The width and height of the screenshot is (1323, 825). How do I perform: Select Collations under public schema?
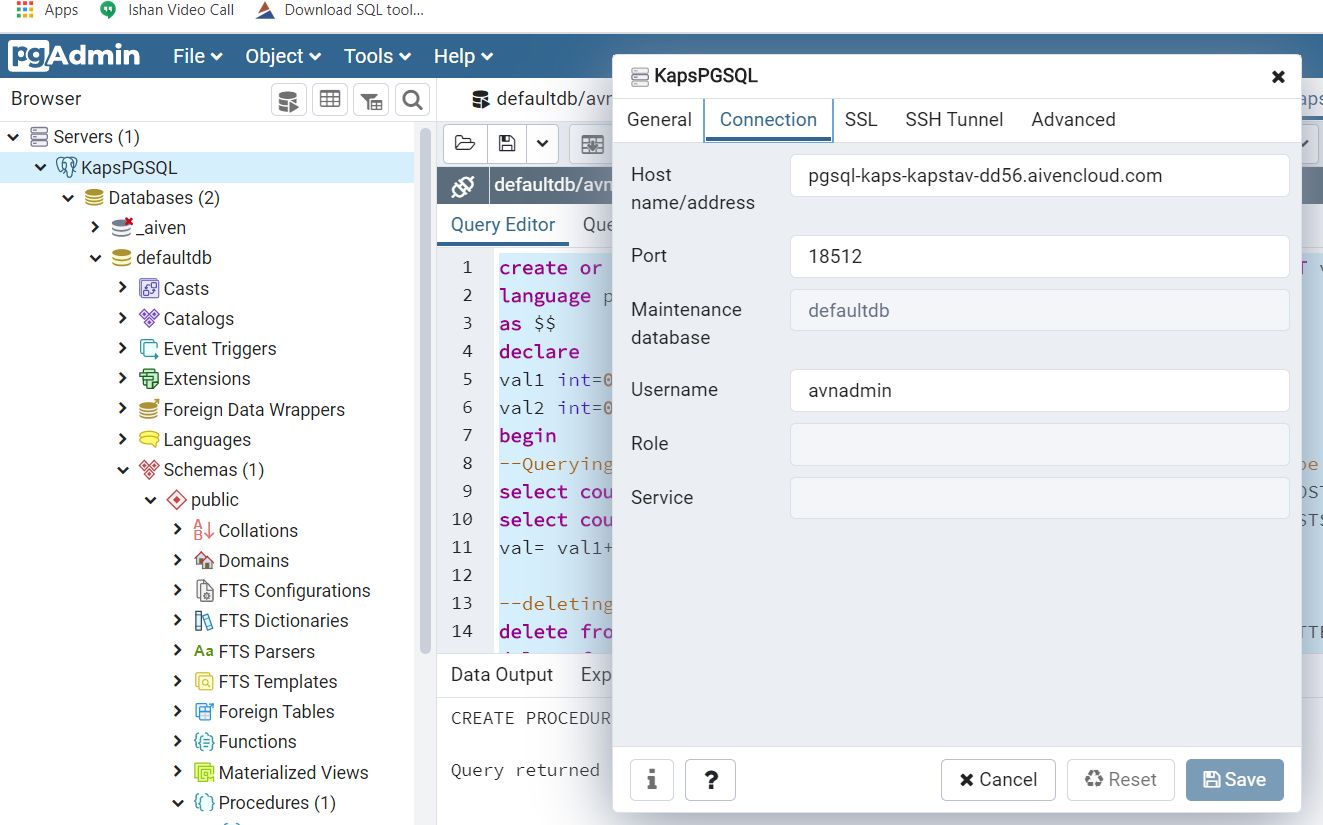[x=258, y=531]
